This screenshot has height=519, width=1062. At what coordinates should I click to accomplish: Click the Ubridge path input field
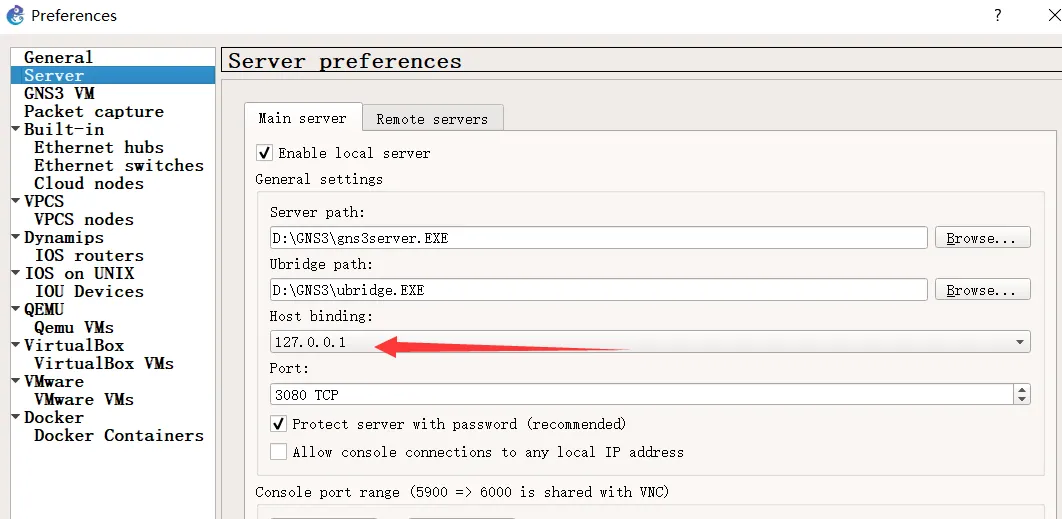[598, 290]
